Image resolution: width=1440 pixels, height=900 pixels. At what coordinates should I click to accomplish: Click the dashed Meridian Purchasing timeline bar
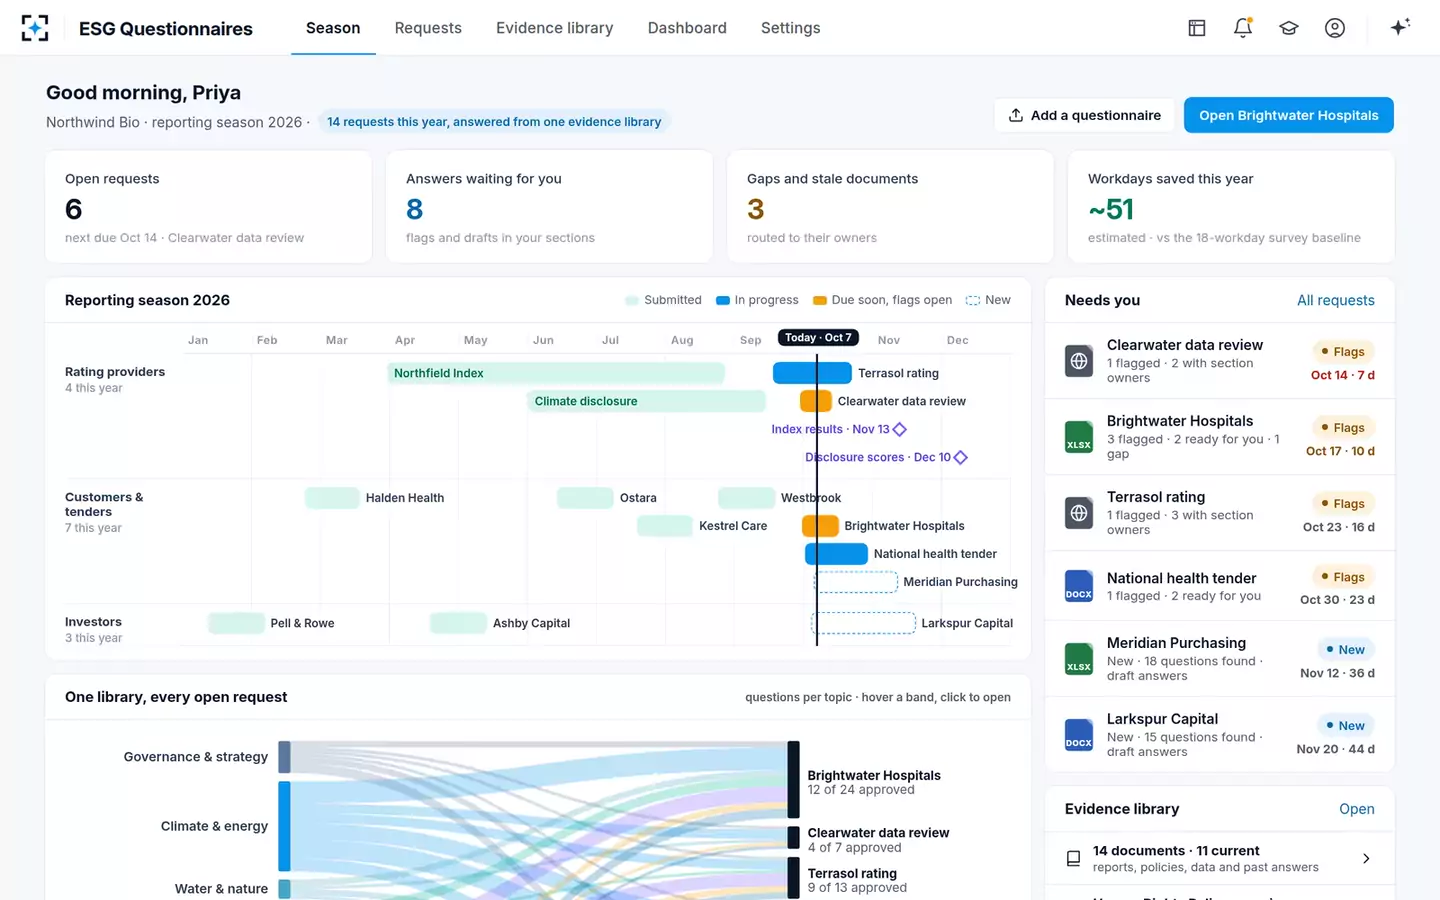(x=856, y=582)
